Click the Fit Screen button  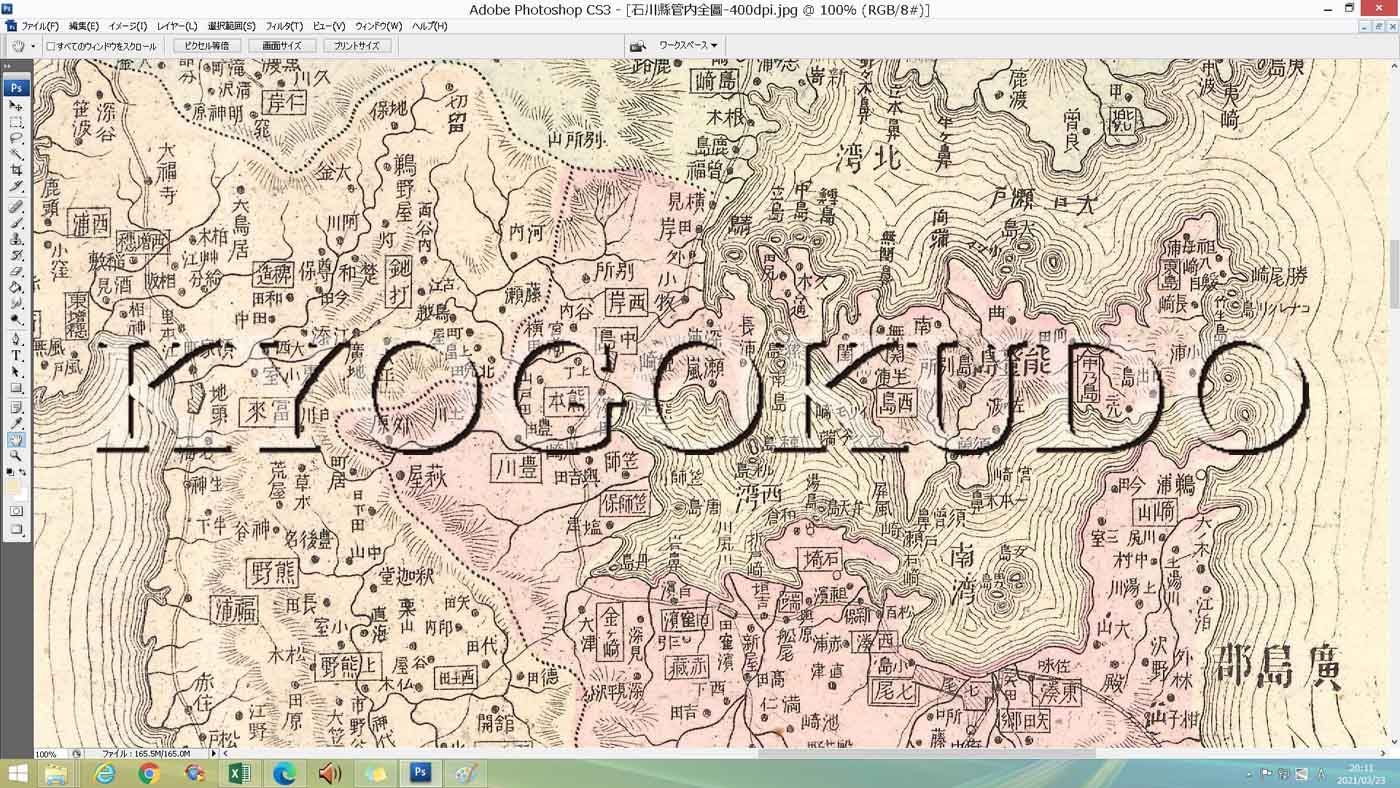[281, 46]
